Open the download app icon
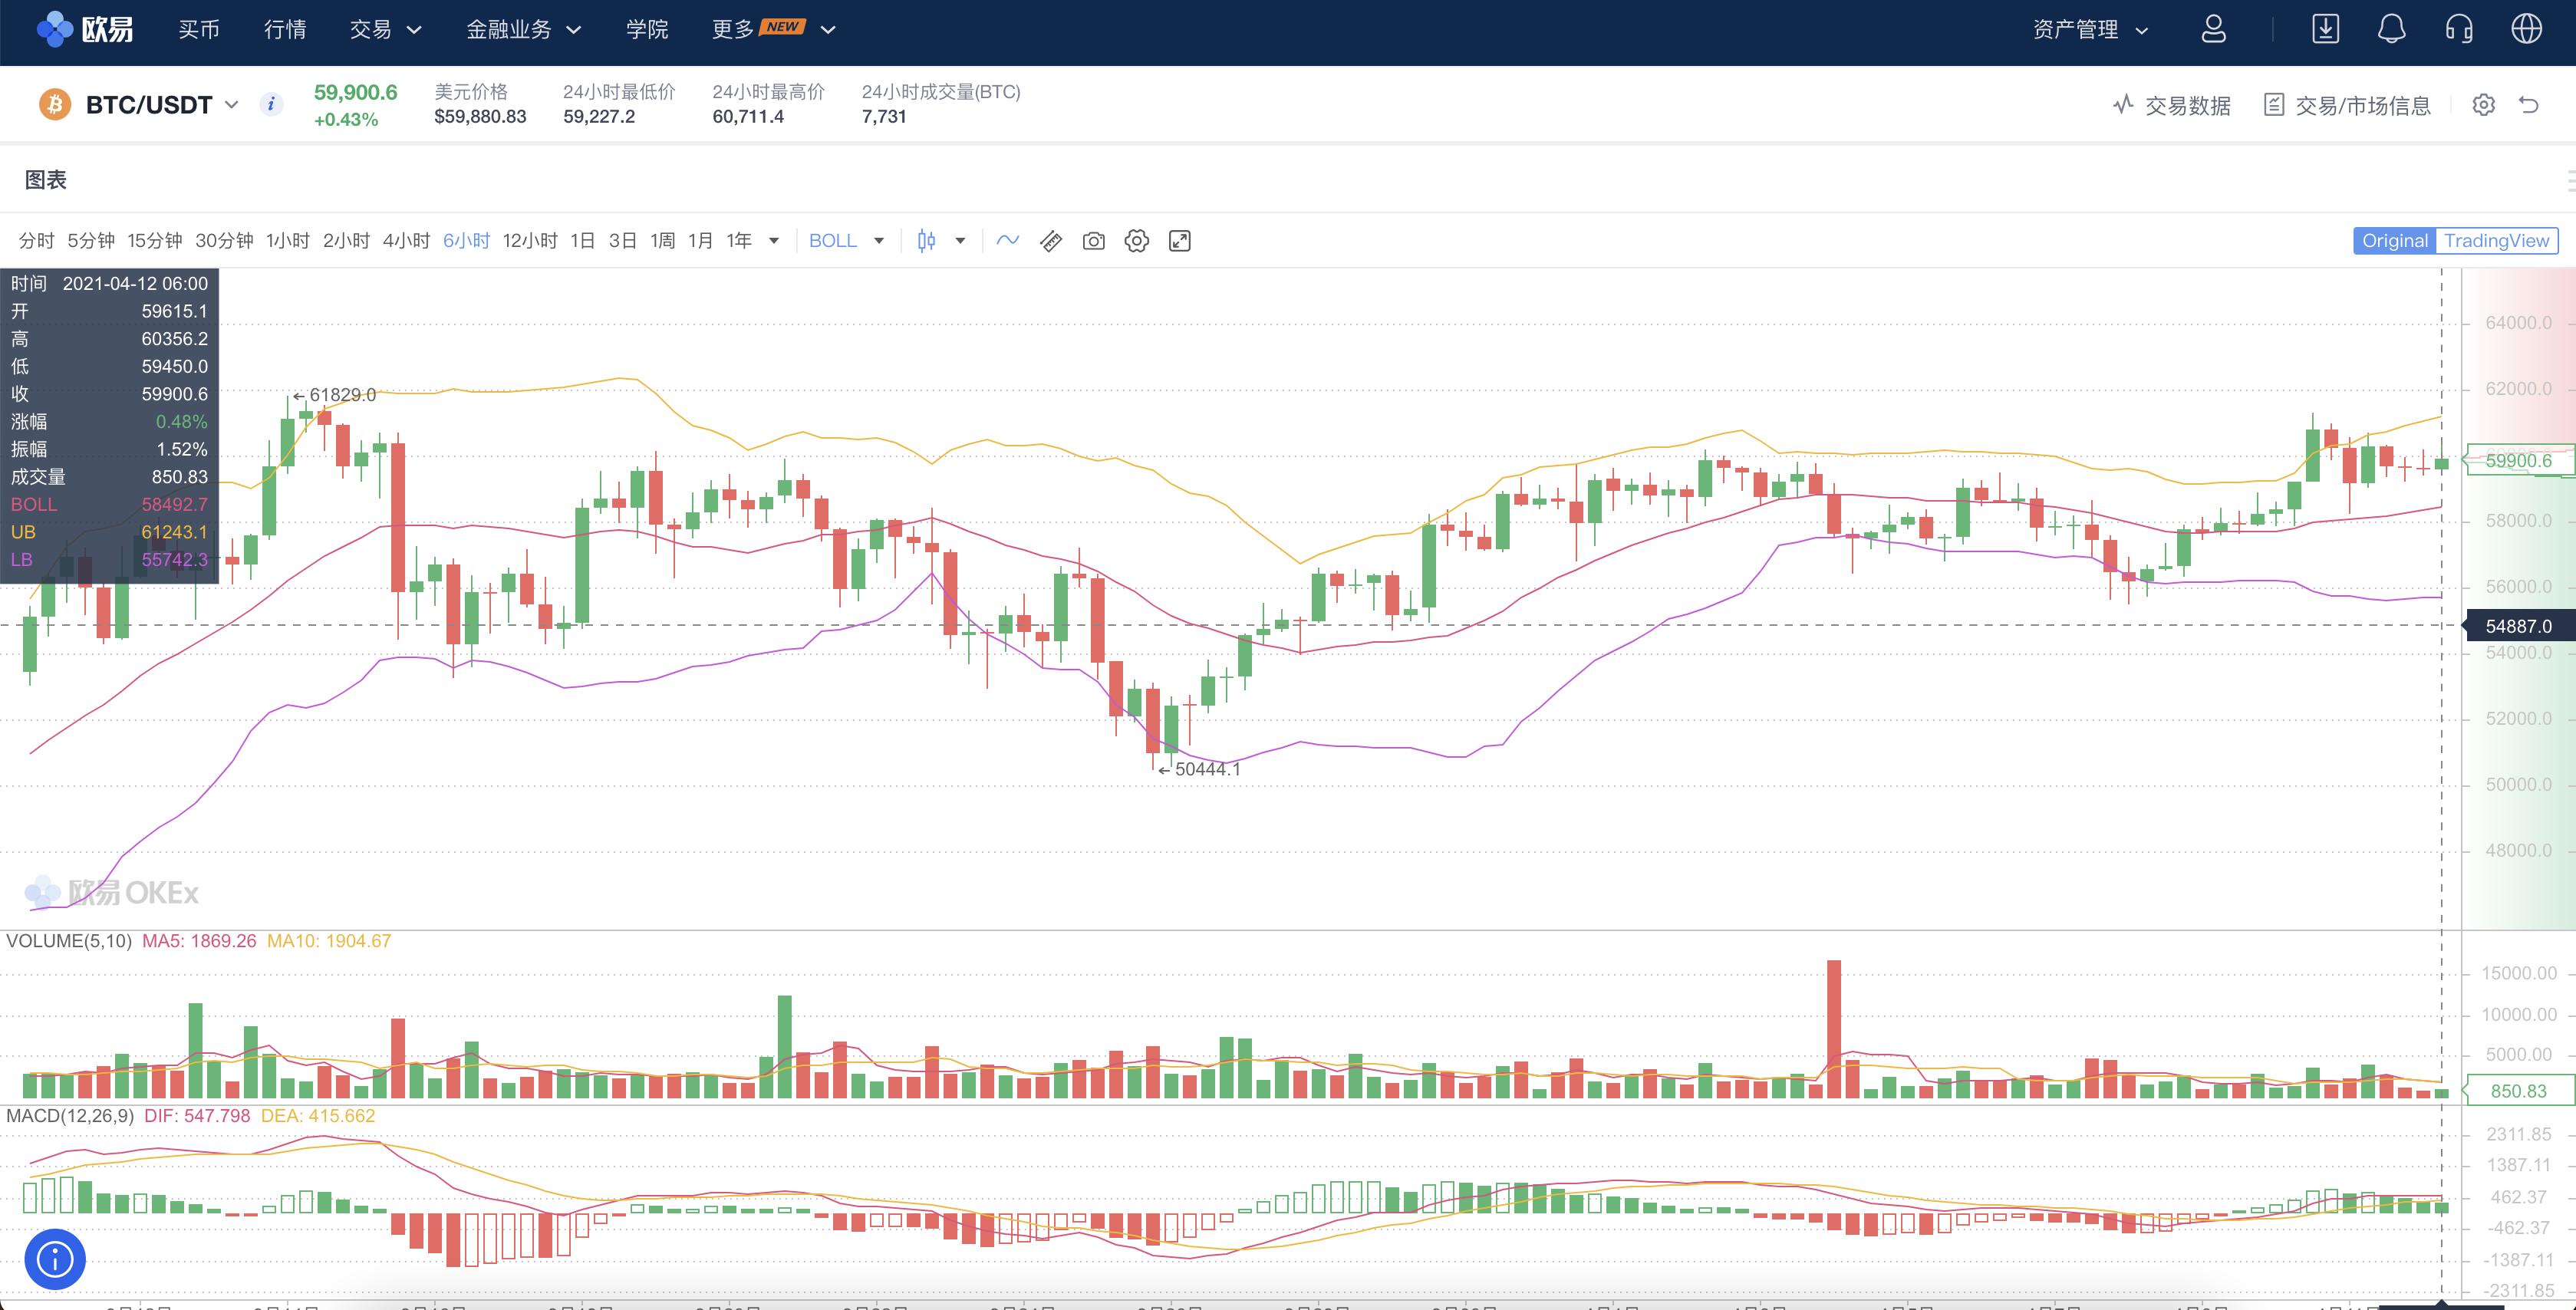2576x1310 pixels. point(2325,29)
